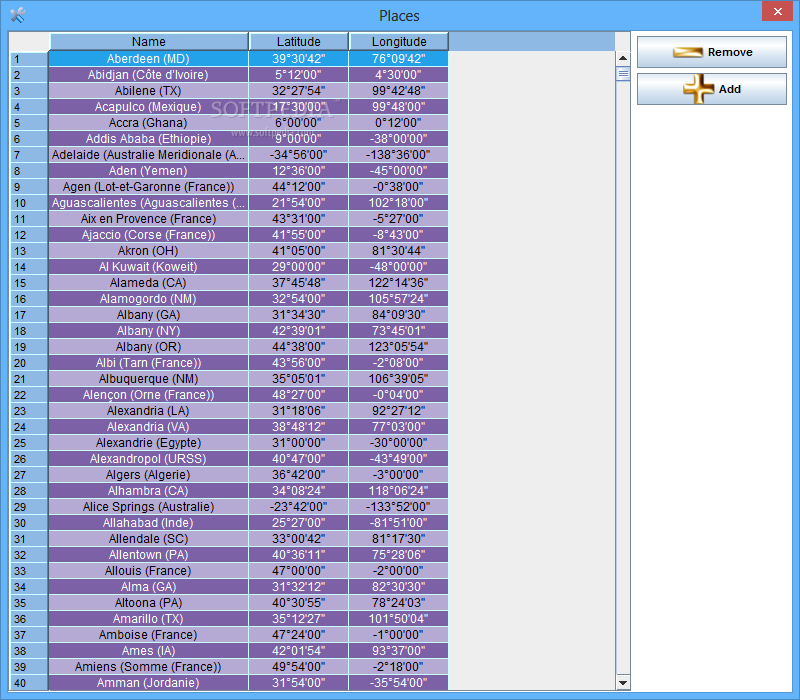Viewport: 800px width, 700px height.
Task: Select Abidjan (Côte d'Ivoire) entry
Action: pyautogui.click(x=148, y=74)
